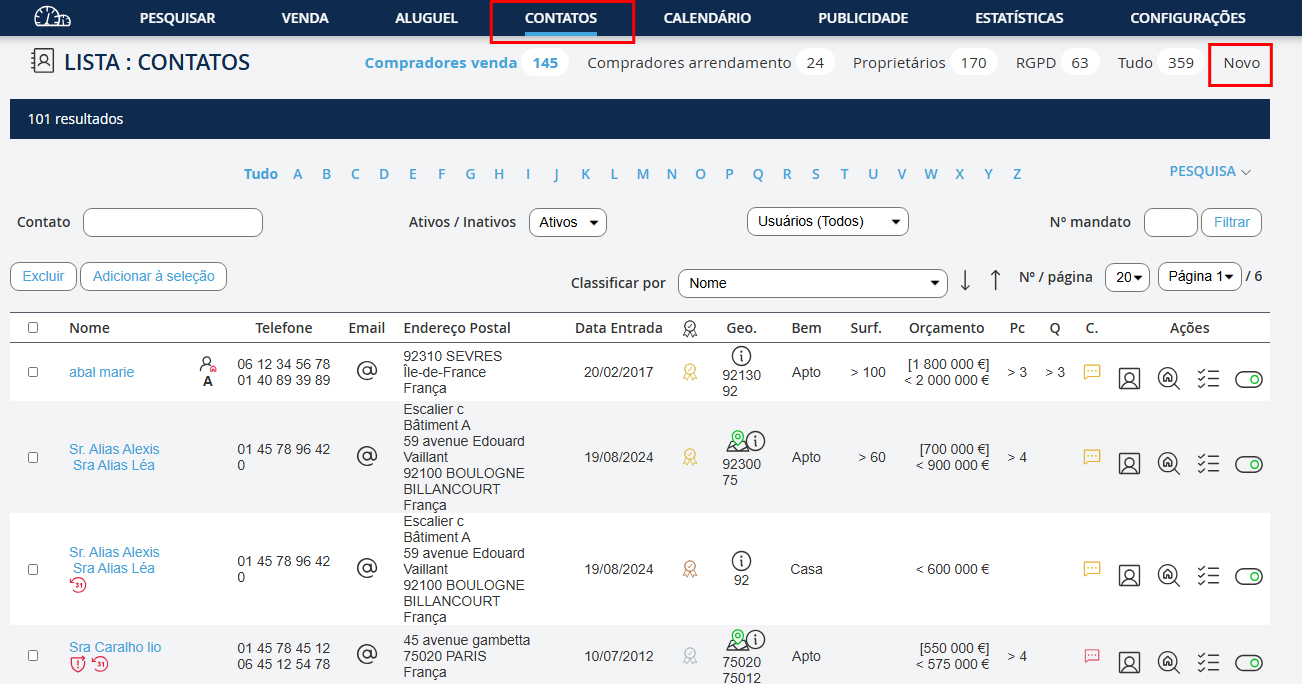The width and height of the screenshot is (1302, 684).
Task: Open the Ativos / Inativos dropdown
Action: click(x=567, y=222)
